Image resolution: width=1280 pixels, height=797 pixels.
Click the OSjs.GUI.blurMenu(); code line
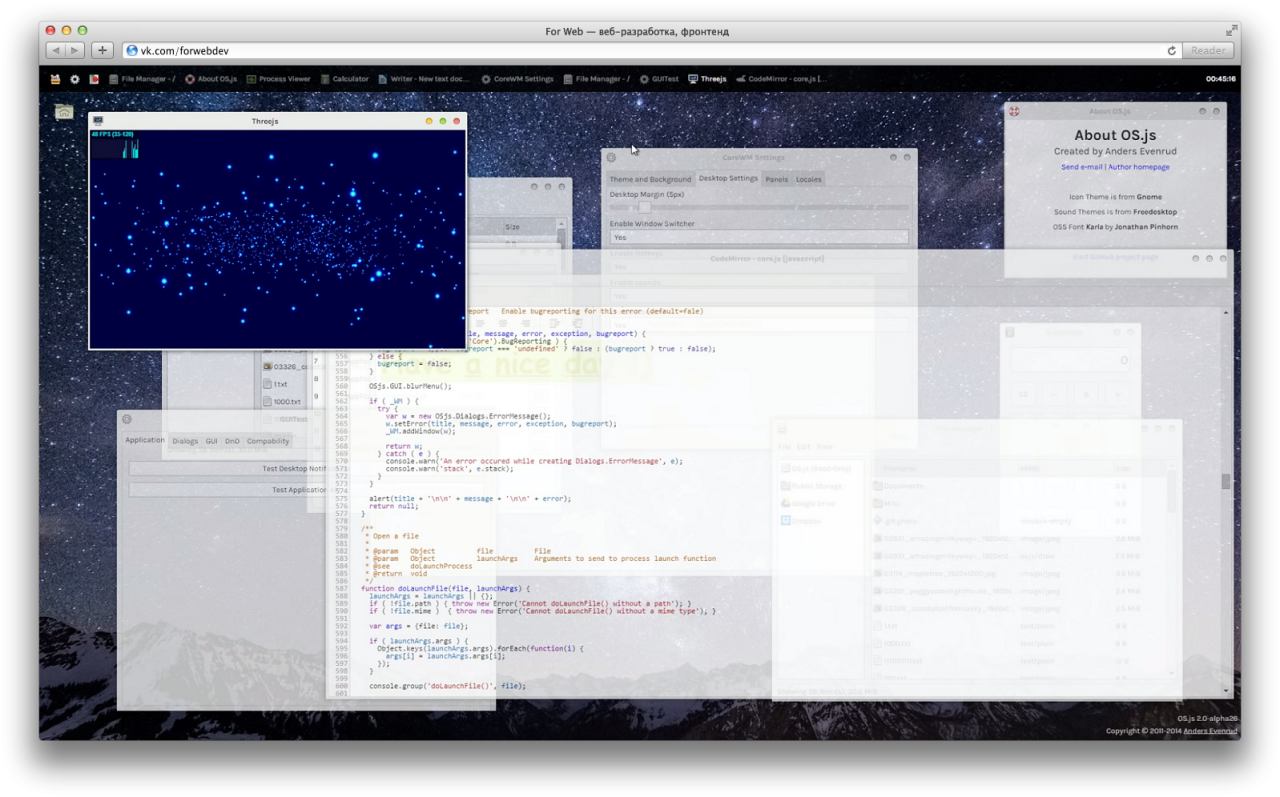click(410, 385)
